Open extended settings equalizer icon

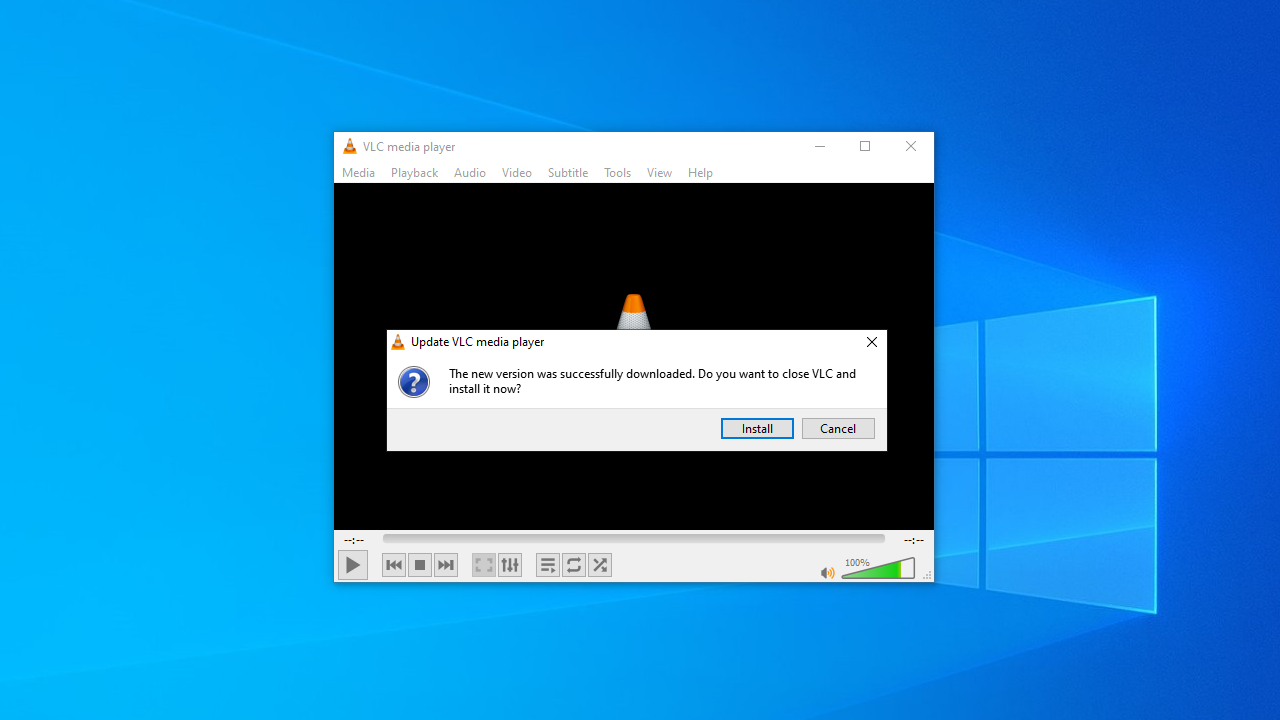[x=510, y=565]
